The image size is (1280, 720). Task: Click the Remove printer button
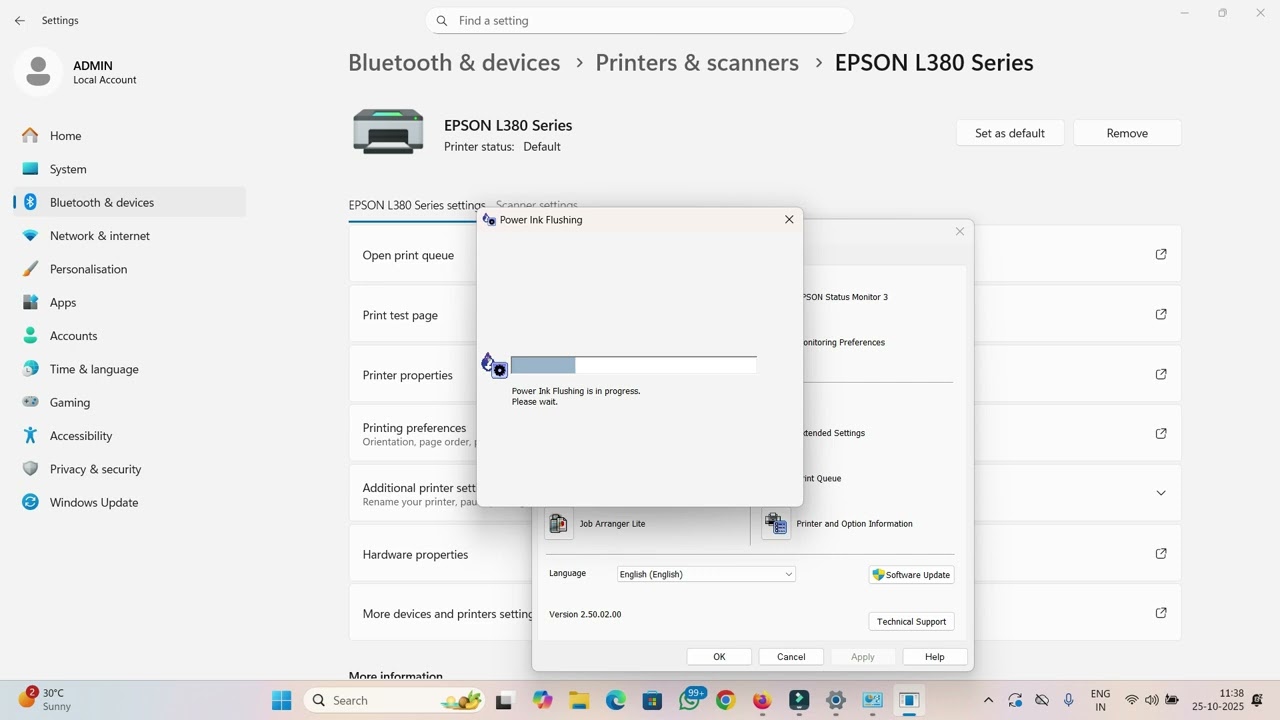1127,133
